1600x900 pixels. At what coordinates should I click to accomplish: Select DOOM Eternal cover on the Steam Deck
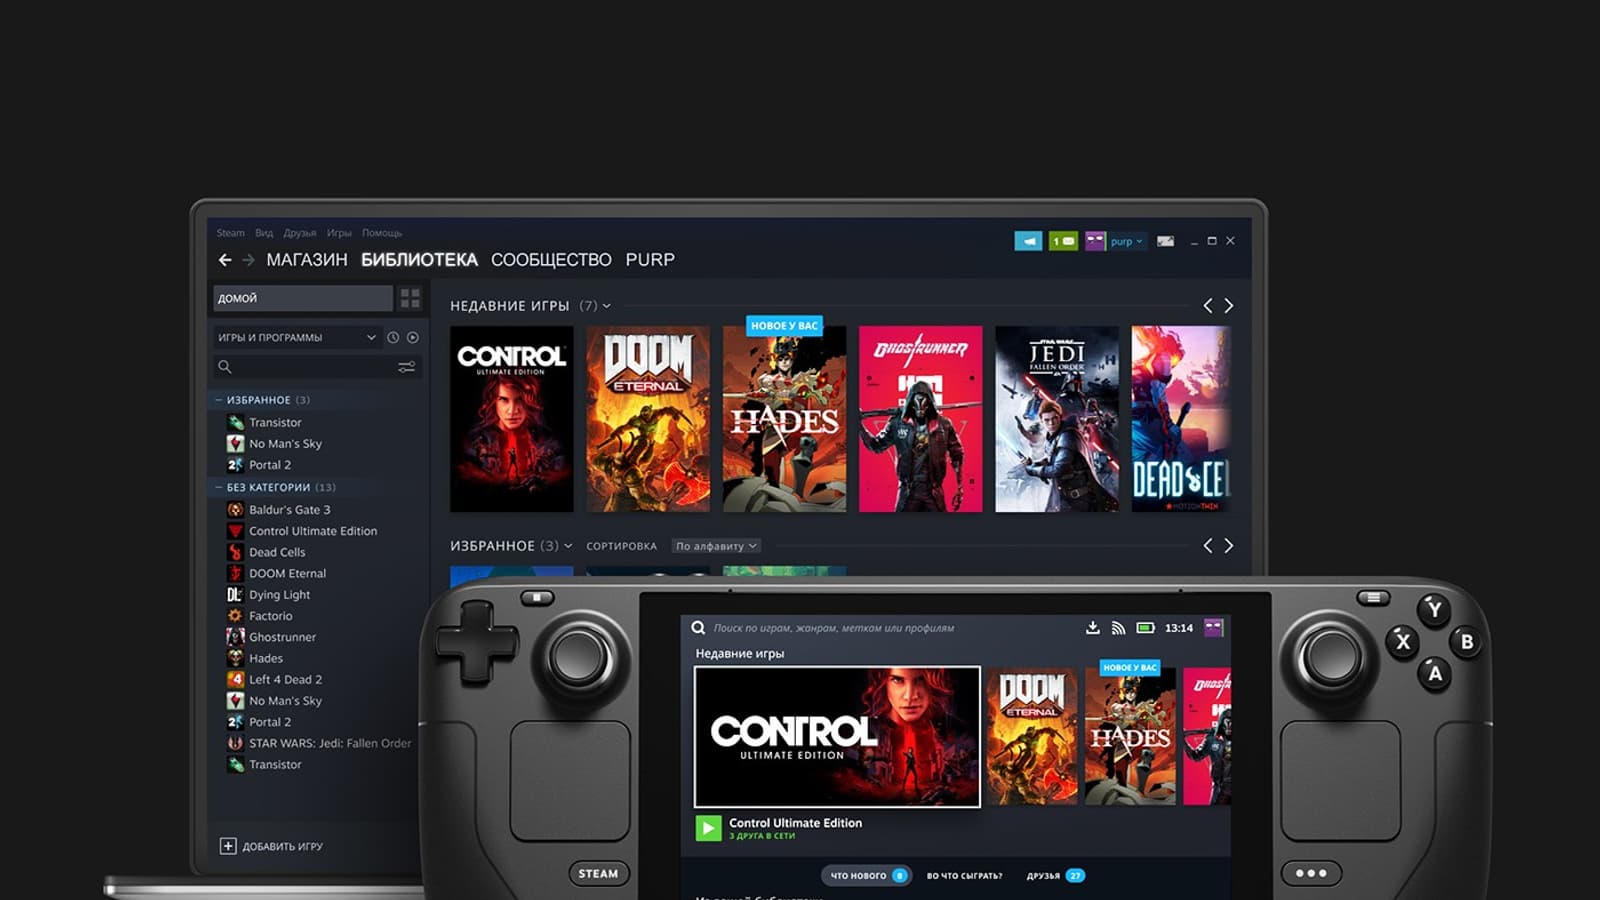tap(1032, 736)
